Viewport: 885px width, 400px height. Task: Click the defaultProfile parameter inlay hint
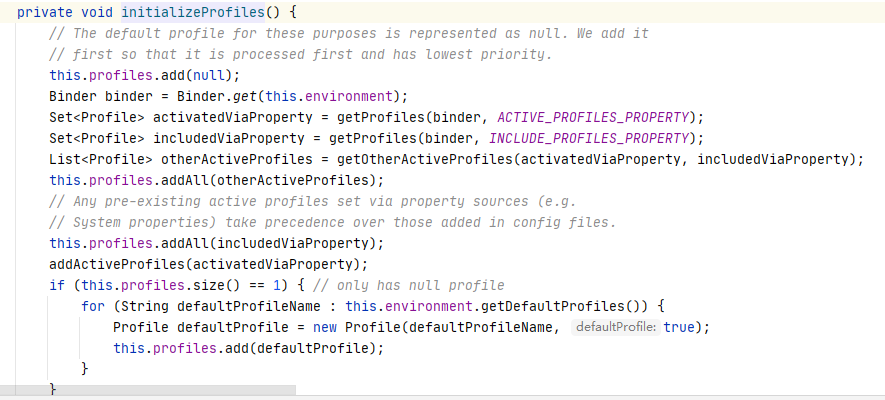(615, 327)
